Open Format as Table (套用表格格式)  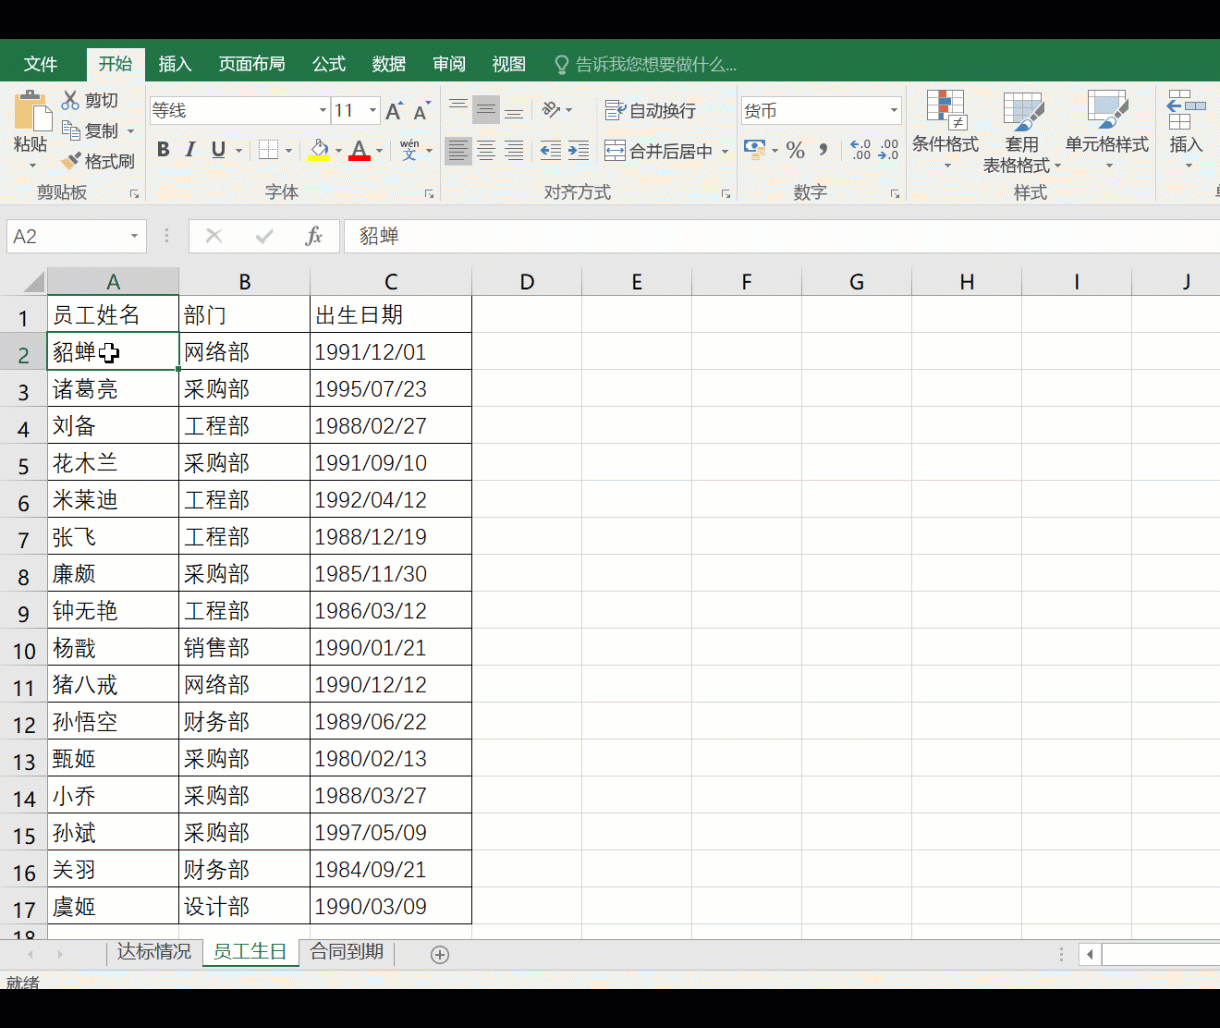tap(1022, 130)
